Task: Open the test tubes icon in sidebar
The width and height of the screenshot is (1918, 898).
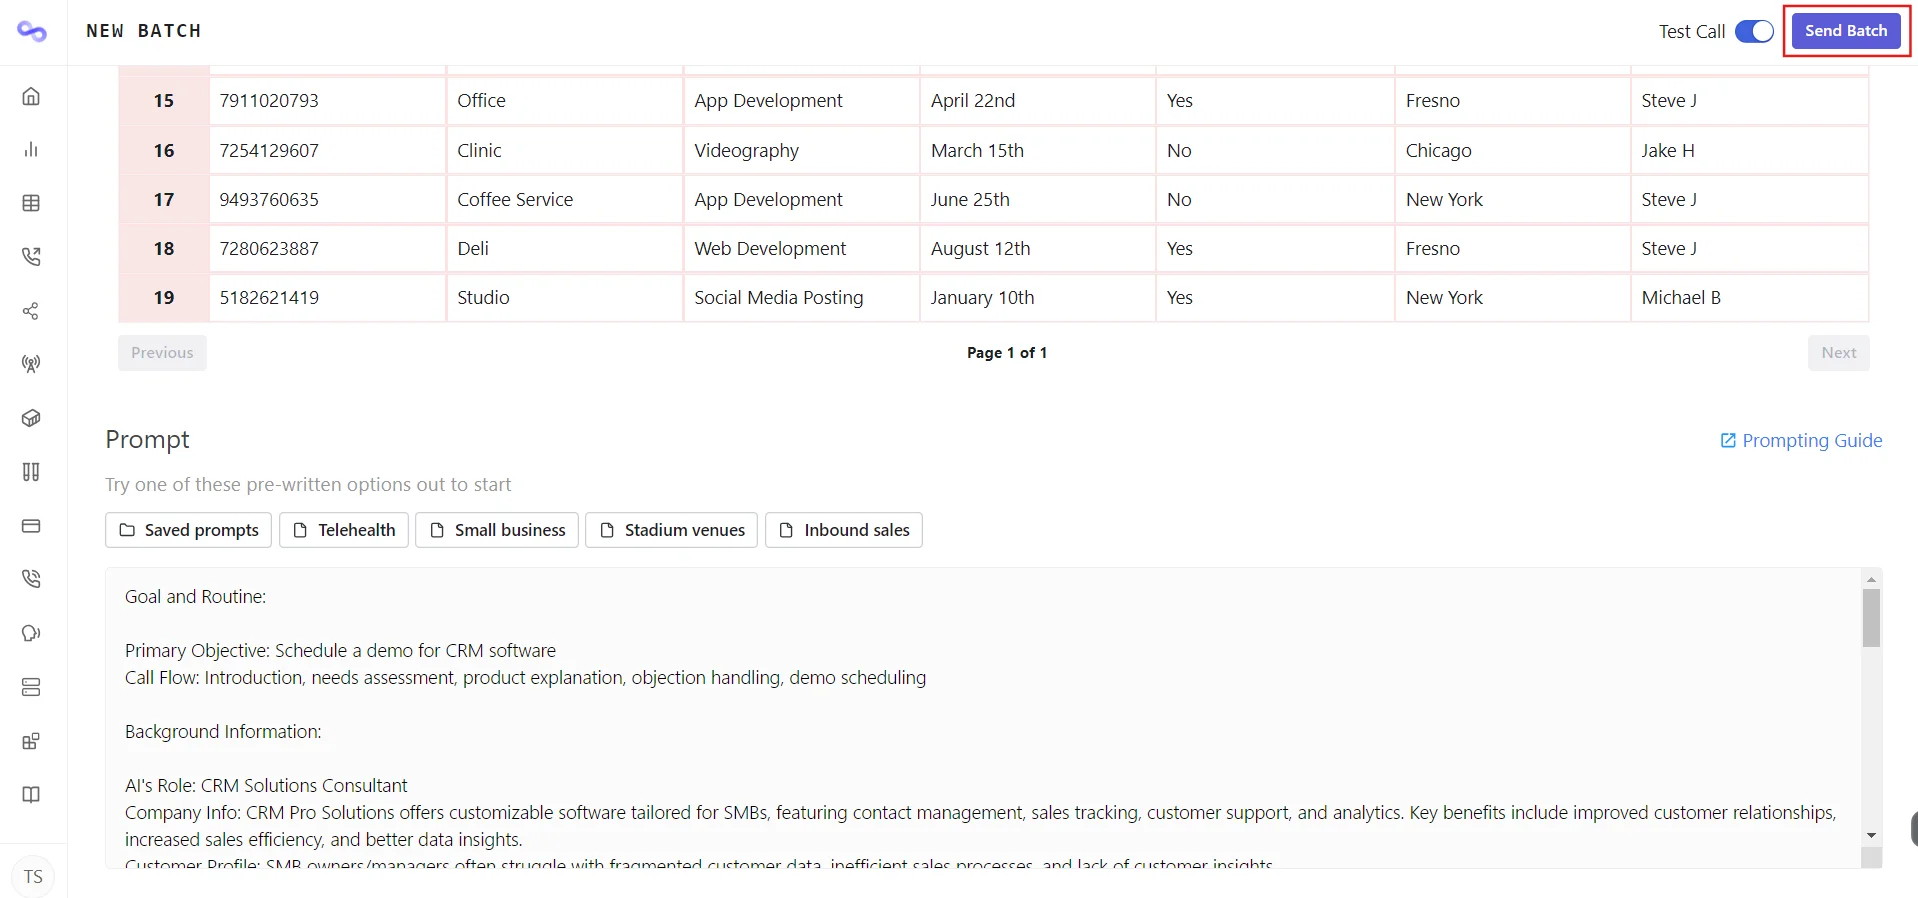Action: pyautogui.click(x=31, y=472)
